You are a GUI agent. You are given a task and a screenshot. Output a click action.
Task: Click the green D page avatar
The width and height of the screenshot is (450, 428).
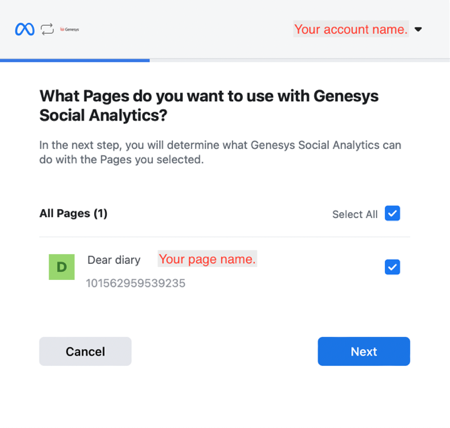(x=62, y=267)
